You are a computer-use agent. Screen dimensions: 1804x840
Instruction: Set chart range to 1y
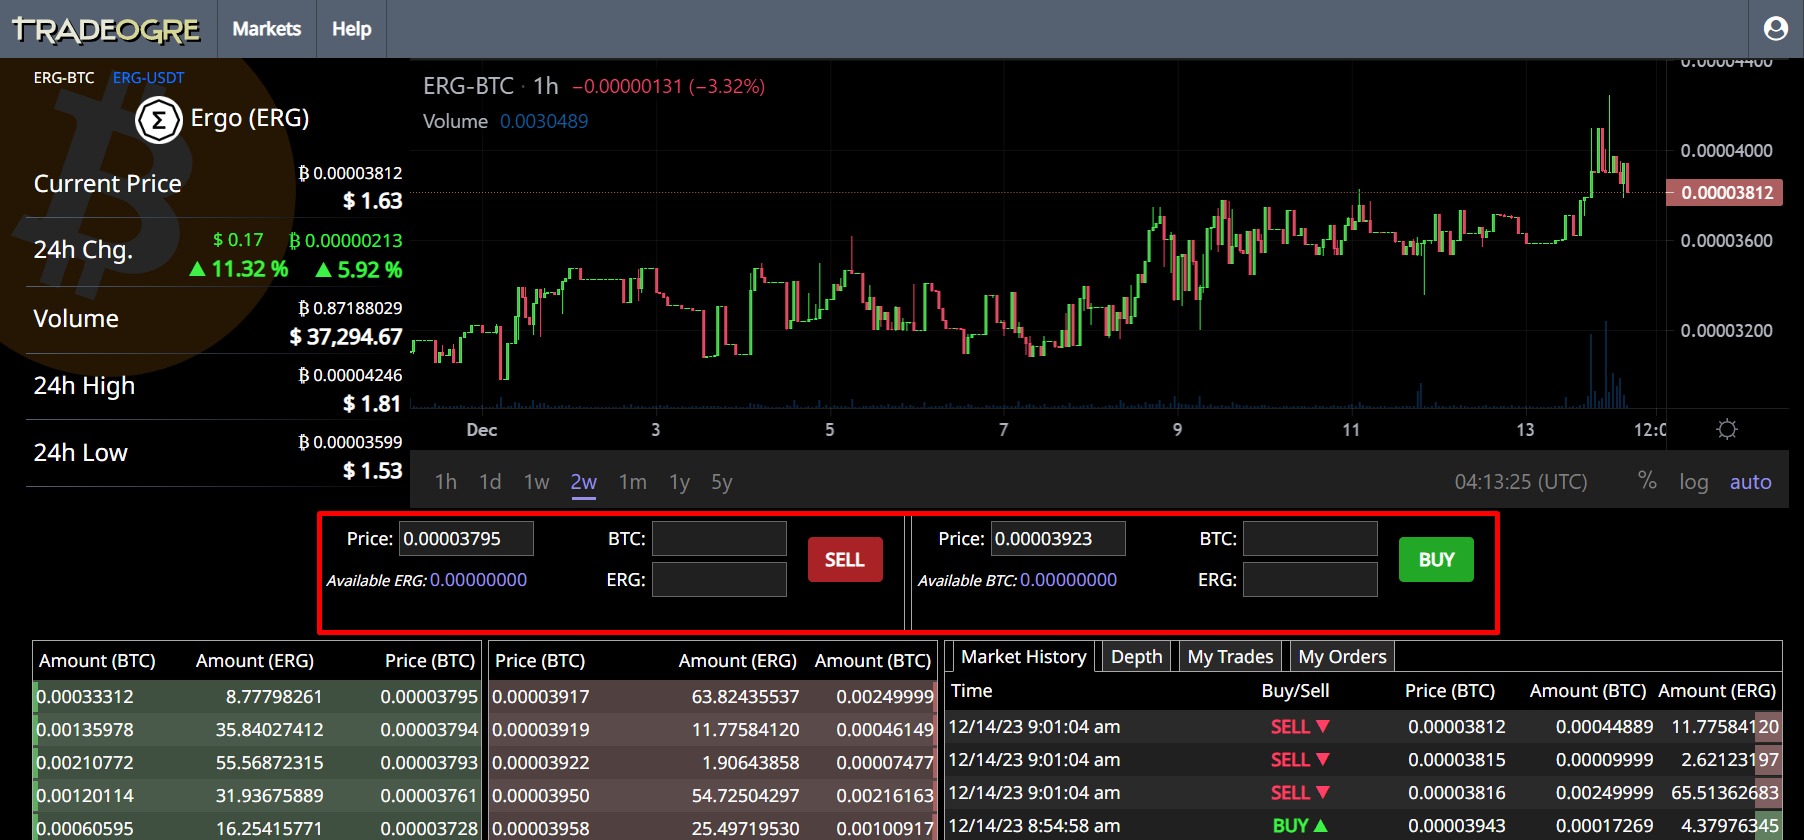pyautogui.click(x=680, y=482)
